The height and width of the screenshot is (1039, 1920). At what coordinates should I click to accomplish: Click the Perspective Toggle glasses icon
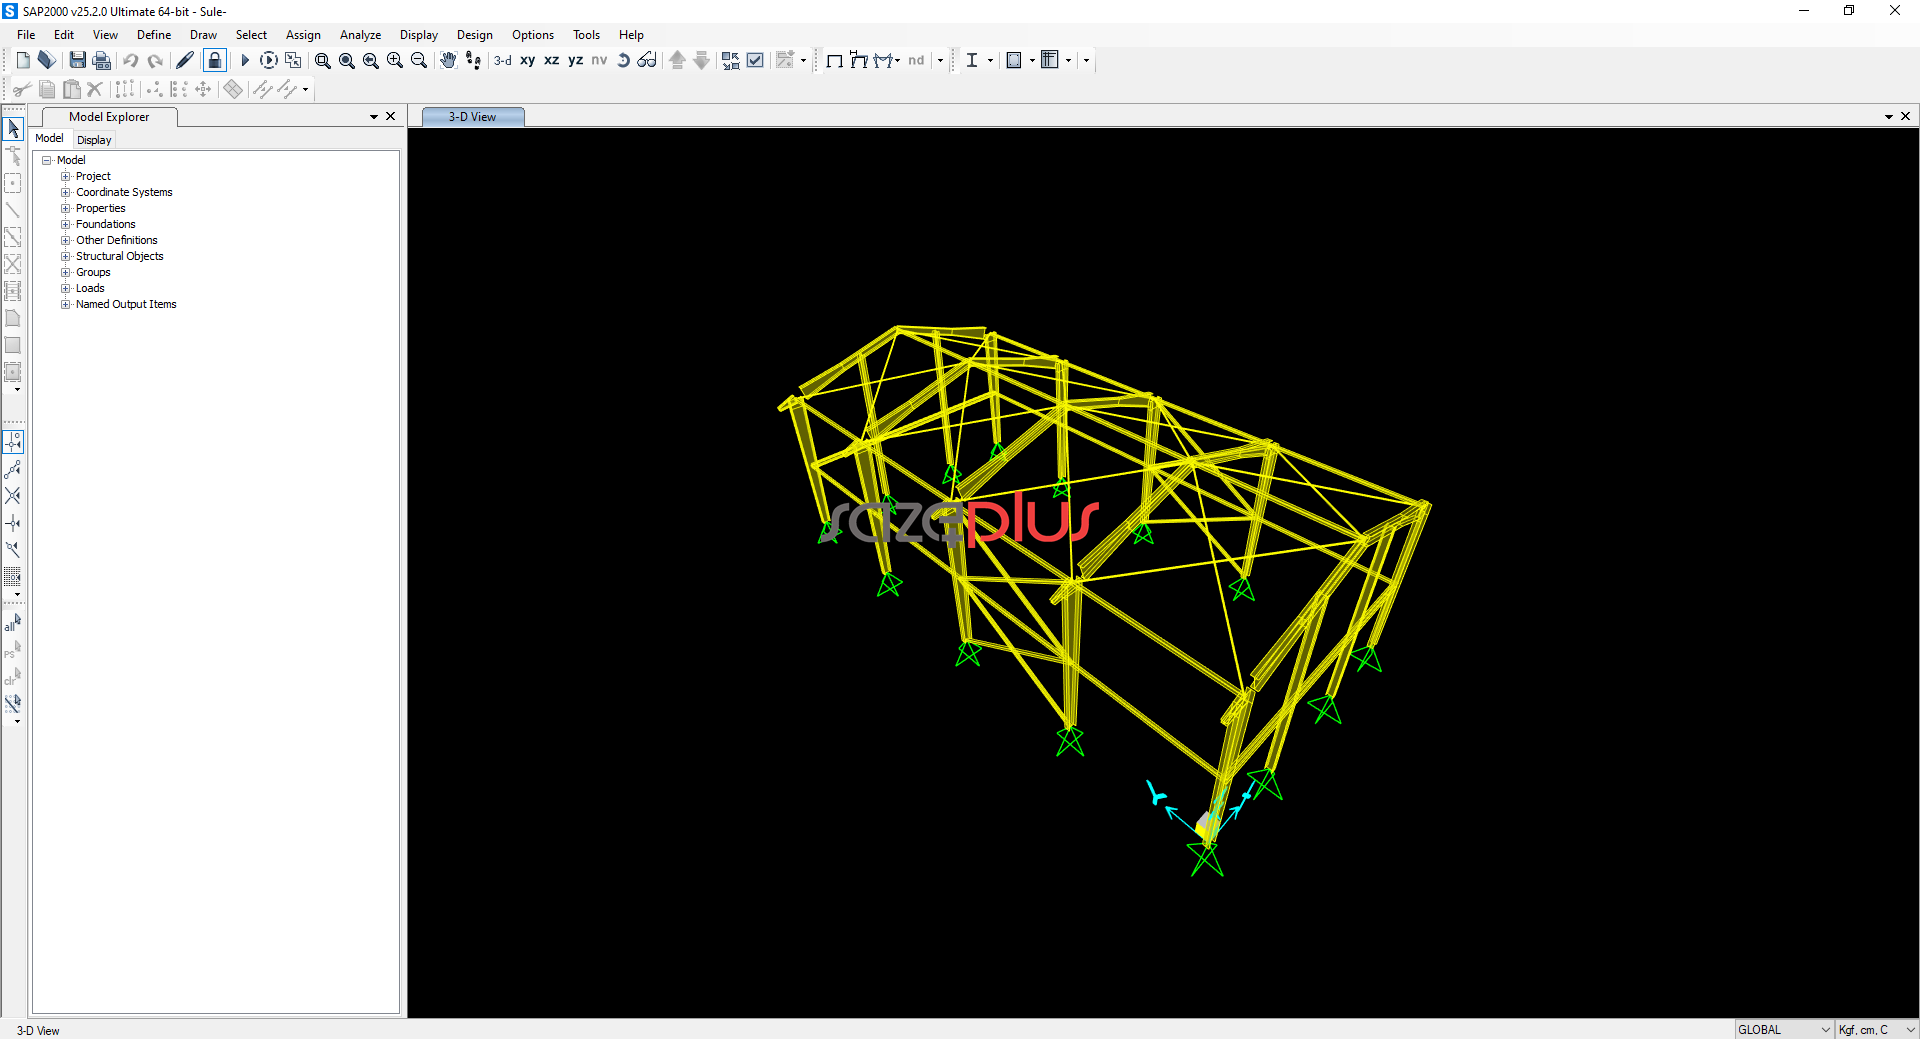coord(647,60)
